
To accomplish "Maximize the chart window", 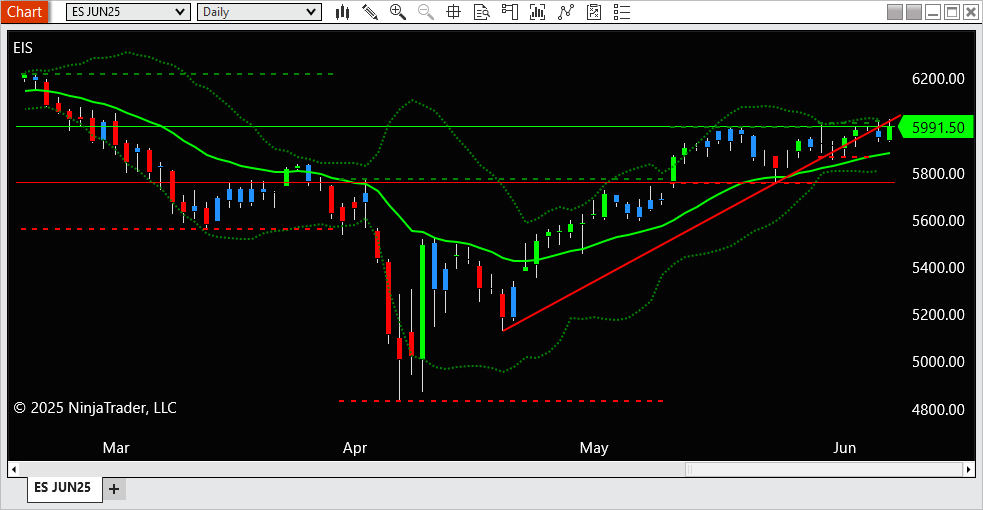I will tap(952, 12).
